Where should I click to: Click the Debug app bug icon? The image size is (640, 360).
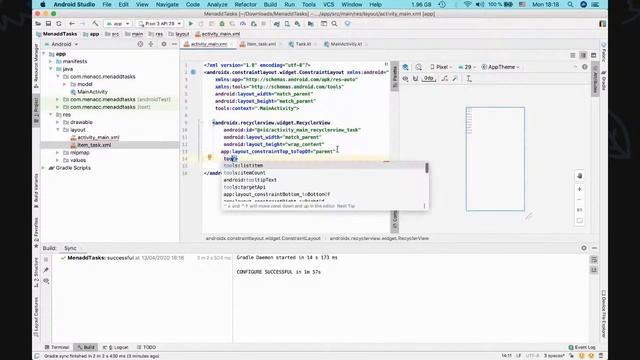[222, 24]
